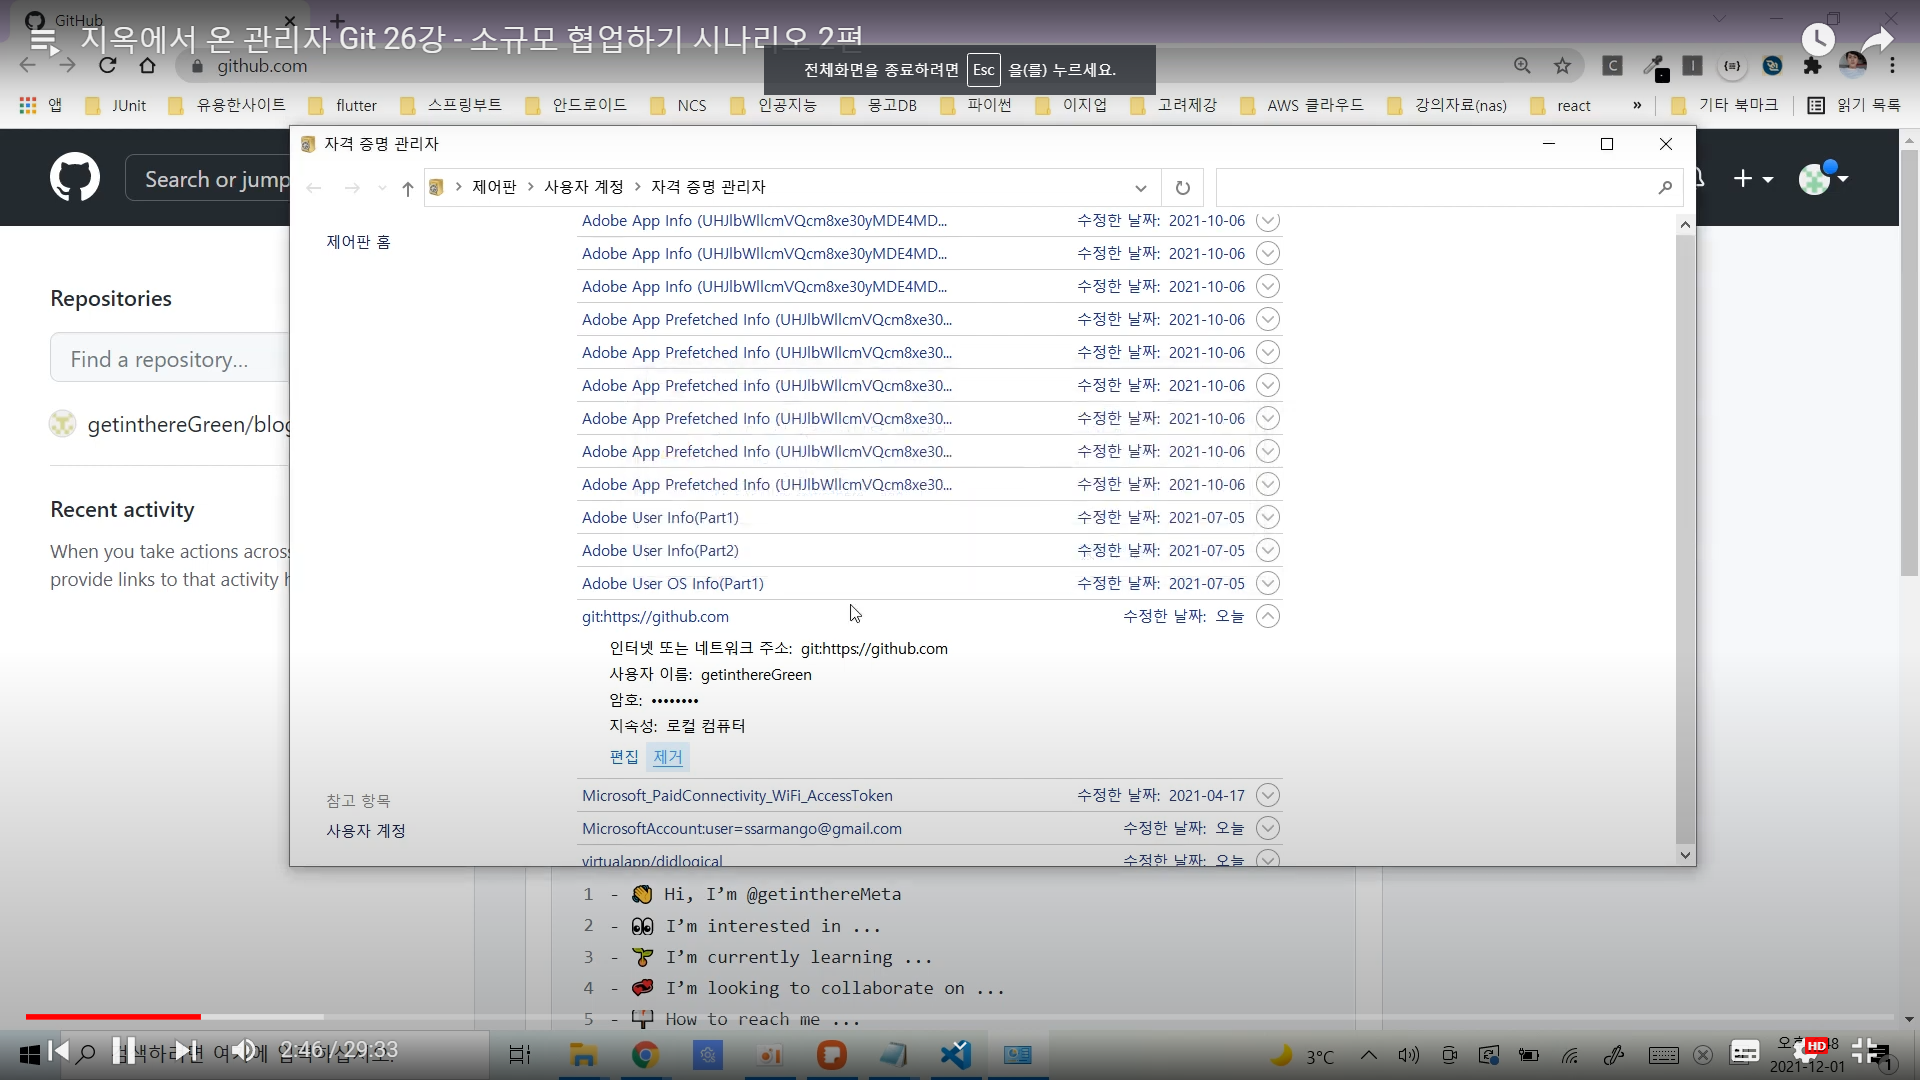The width and height of the screenshot is (1920, 1080).
Task: Open the flutter bookmark folder
Action: tap(343, 105)
